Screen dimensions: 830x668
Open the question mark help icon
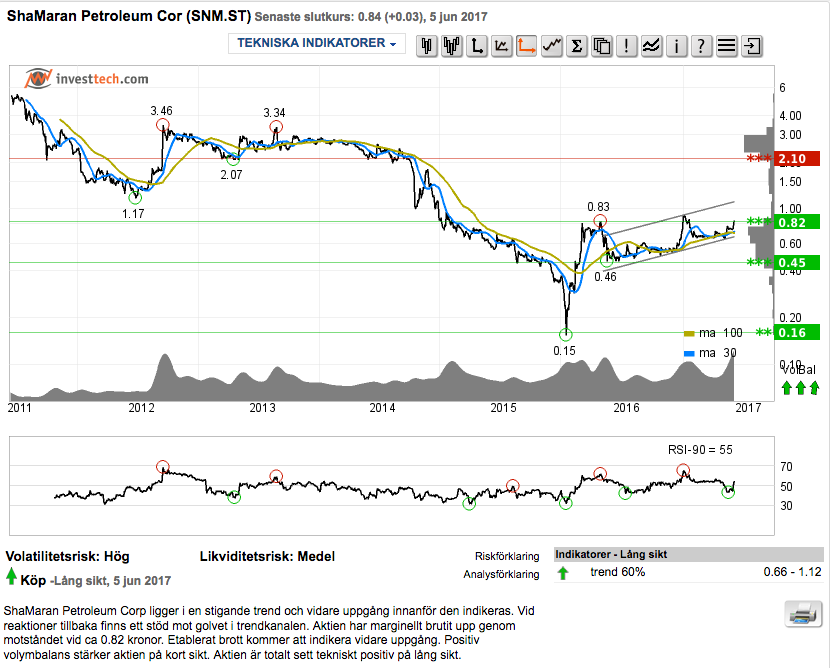coord(701,46)
